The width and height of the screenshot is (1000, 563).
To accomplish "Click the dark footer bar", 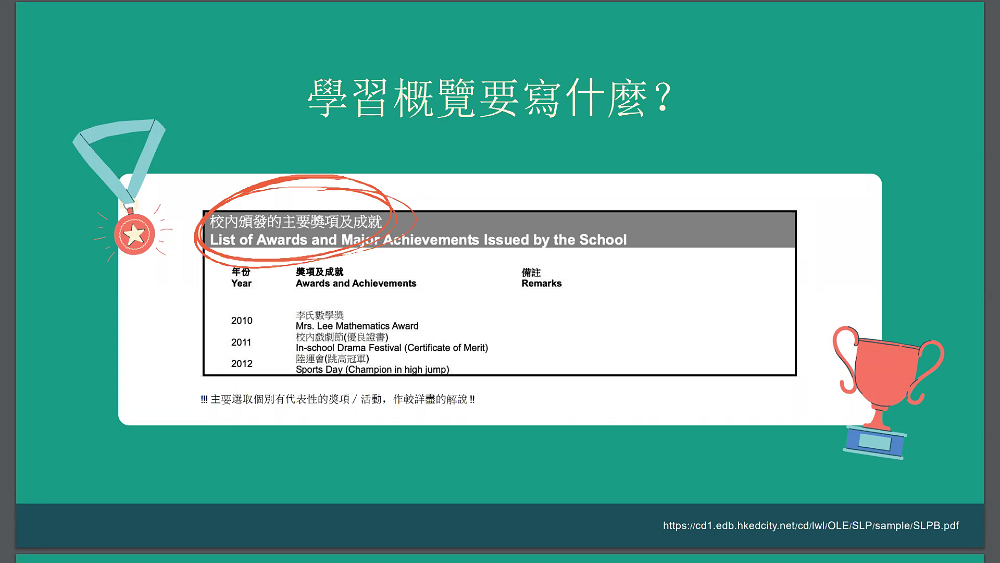I will tap(500, 525).
